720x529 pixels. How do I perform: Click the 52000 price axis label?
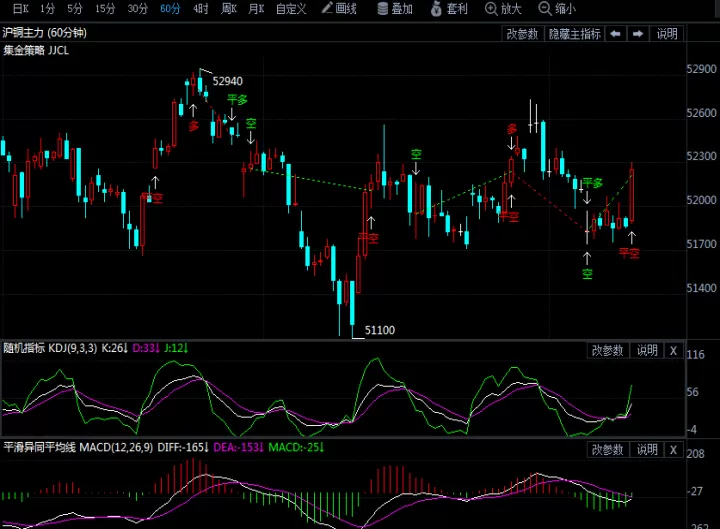click(x=701, y=200)
